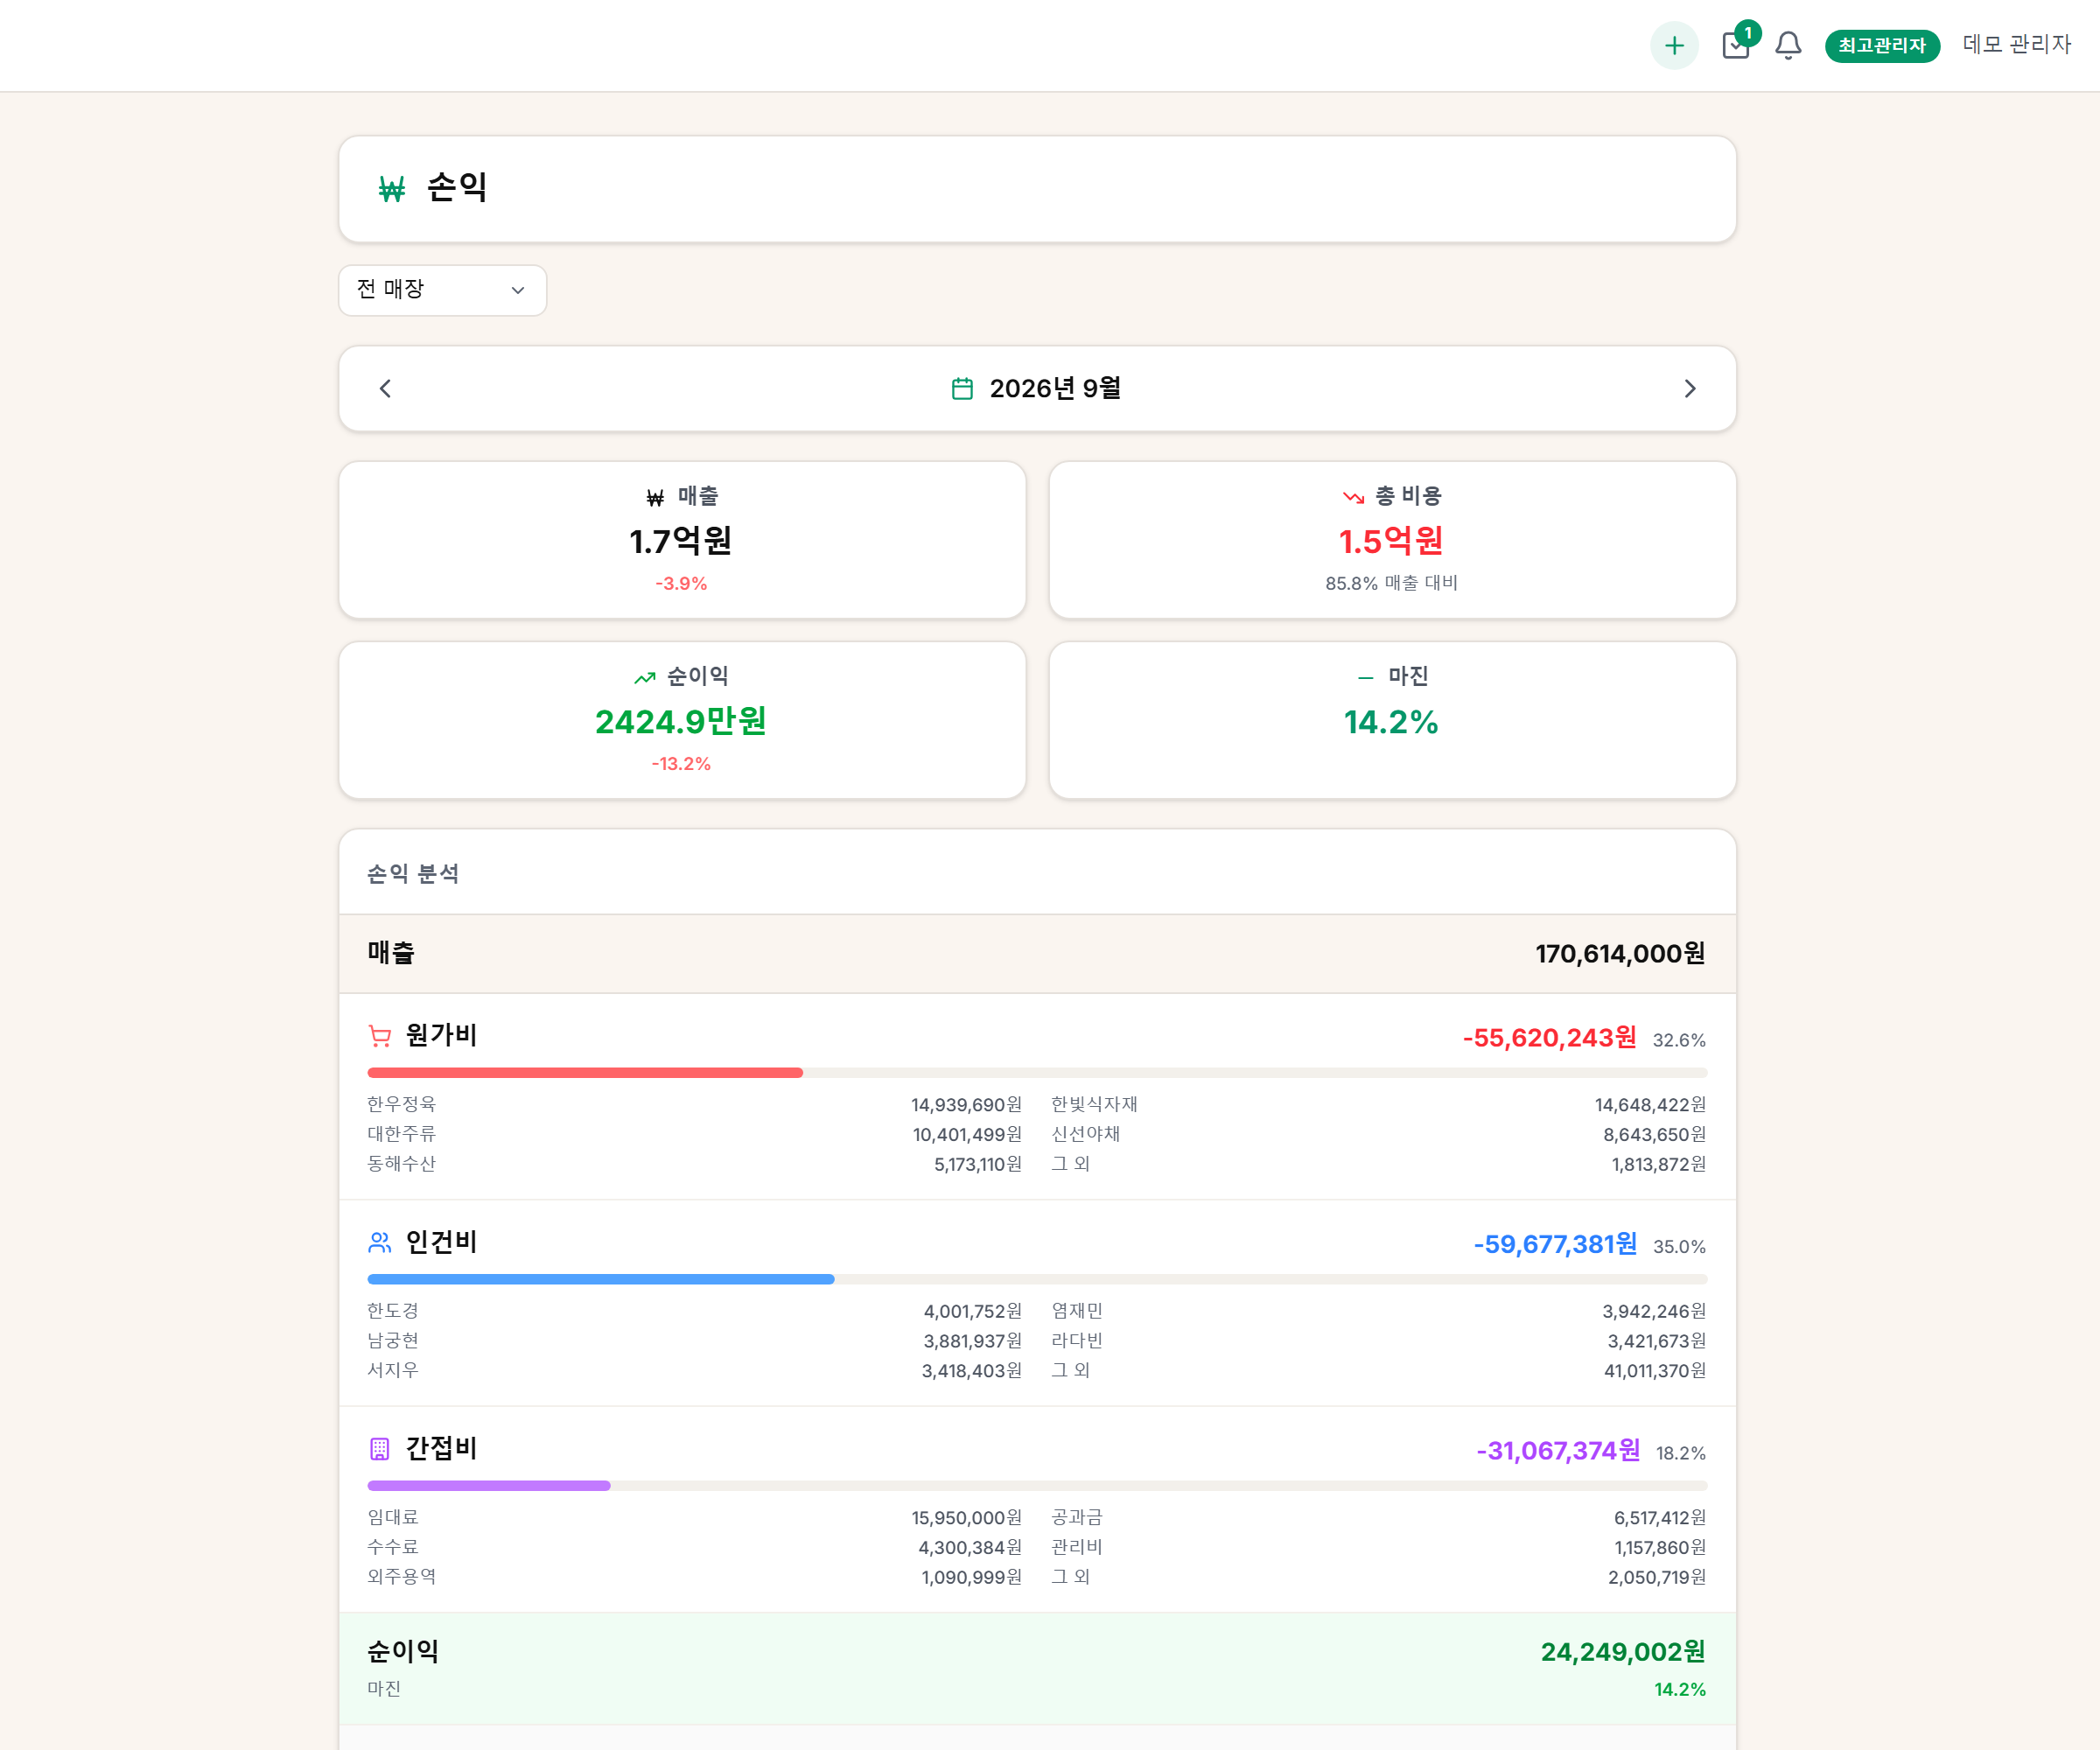Click the 1.5억원 total cost value

tap(1391, 541)
